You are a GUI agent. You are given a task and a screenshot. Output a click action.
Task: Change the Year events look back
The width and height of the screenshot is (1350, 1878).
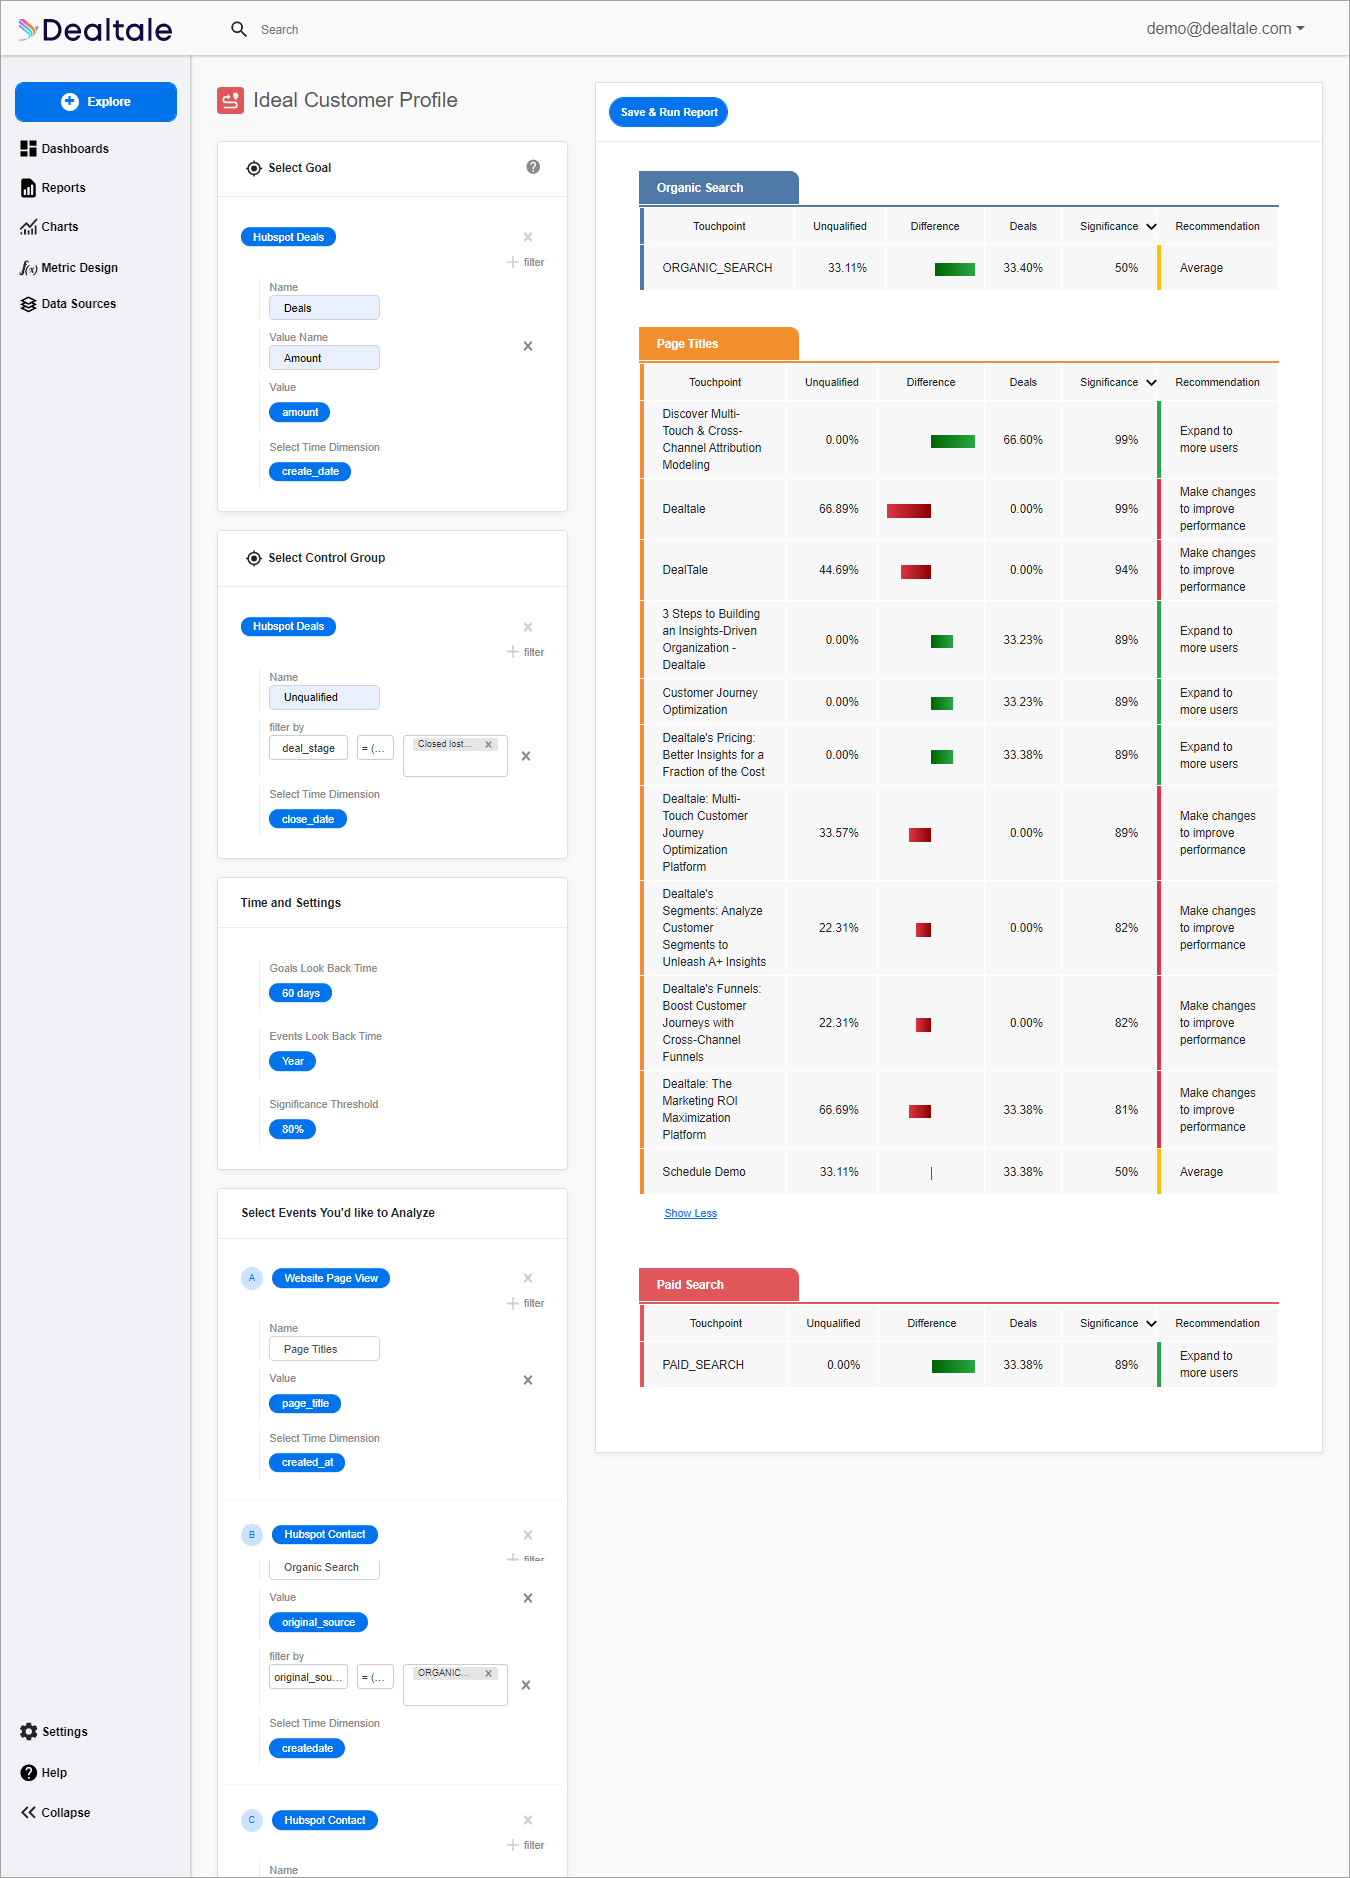coord(292,1061)
